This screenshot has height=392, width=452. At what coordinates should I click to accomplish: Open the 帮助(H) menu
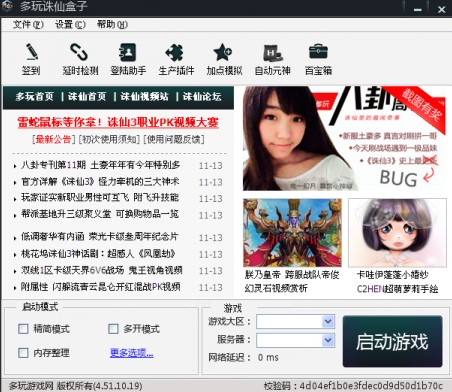click(112, 25)
